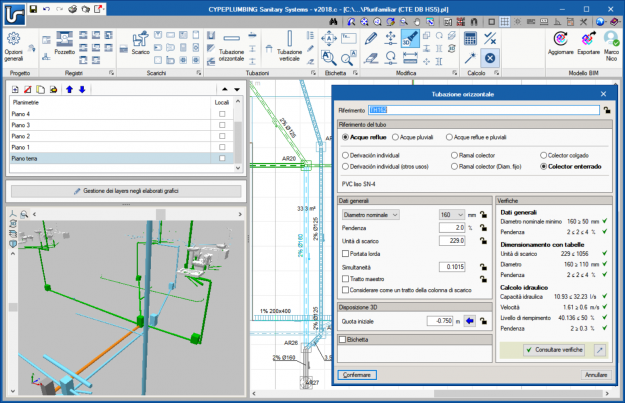
Task: Open the Diametro nominale dropdown
Action: 370,213
